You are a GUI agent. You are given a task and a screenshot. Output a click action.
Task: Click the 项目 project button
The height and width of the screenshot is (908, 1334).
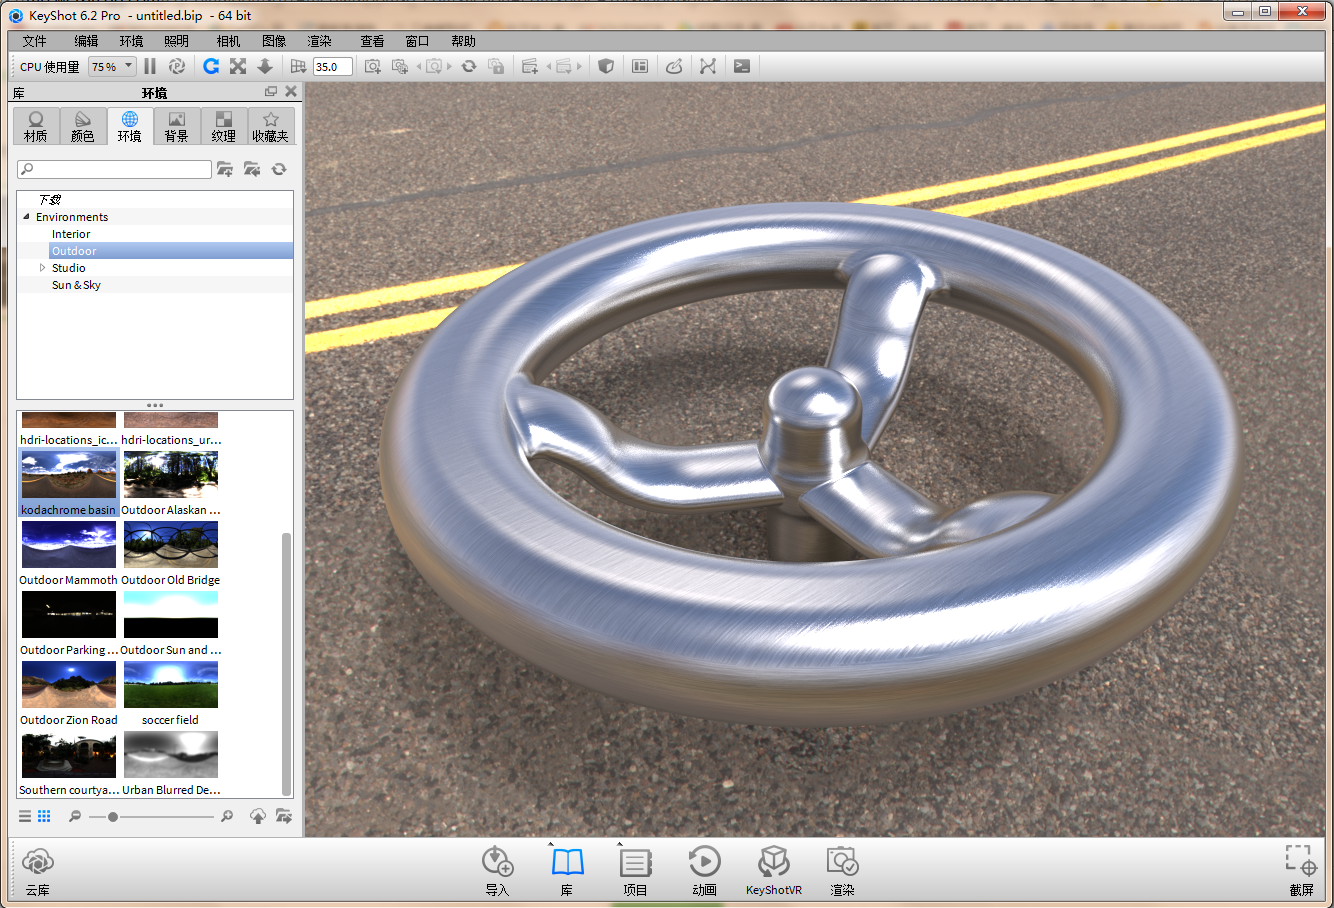[x=635, y=870]
